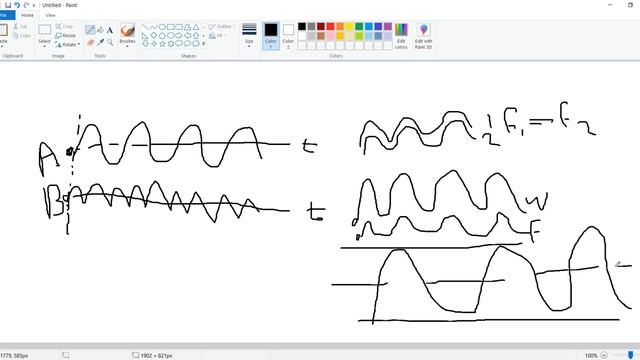This screenshot has width=640, height=360.
Task: Pick the purple color swatch
Action: click(387, 27)
